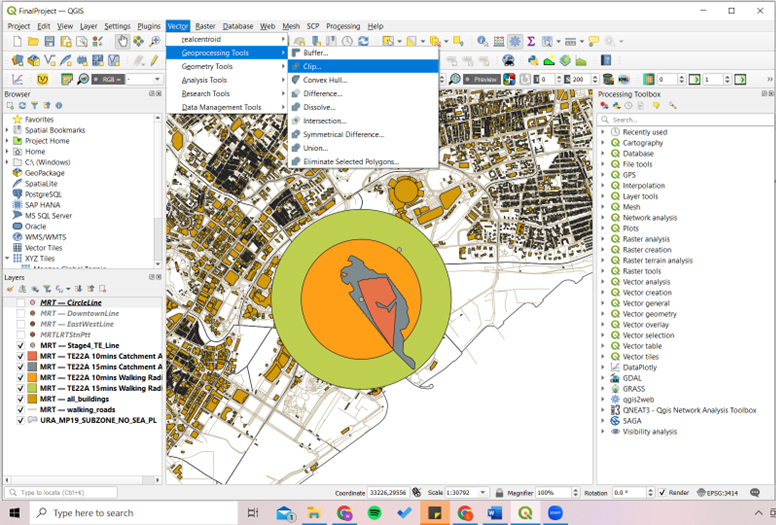Enable the MRT — CircleLine layer checkbox

coord(21,302)
